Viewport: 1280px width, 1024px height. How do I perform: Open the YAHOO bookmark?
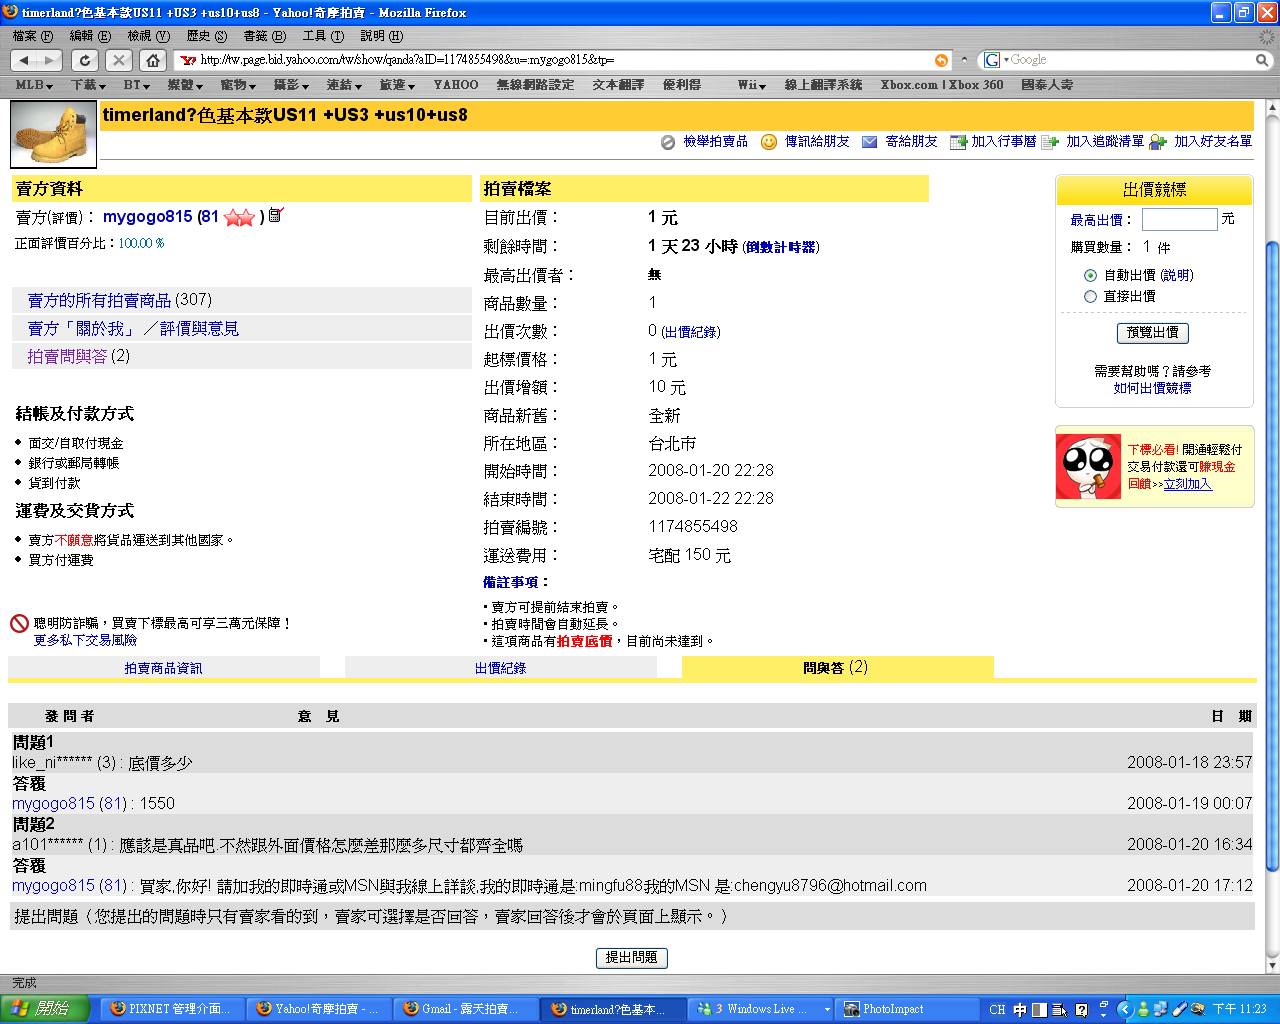(x=456, y=85)
